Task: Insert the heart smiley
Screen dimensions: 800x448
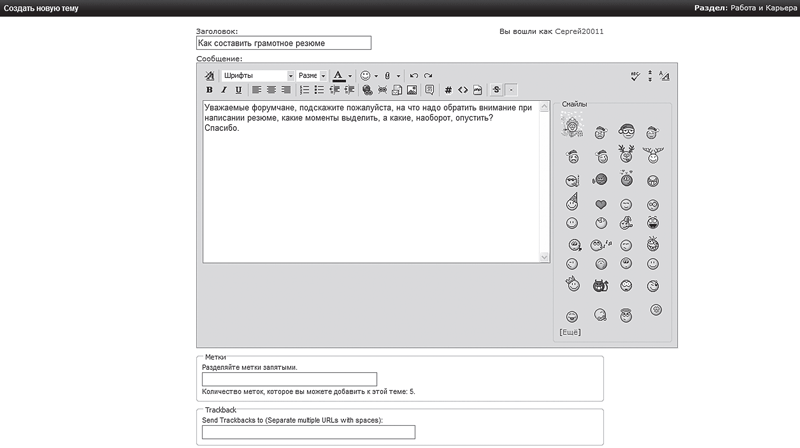Action: (601, 205)
